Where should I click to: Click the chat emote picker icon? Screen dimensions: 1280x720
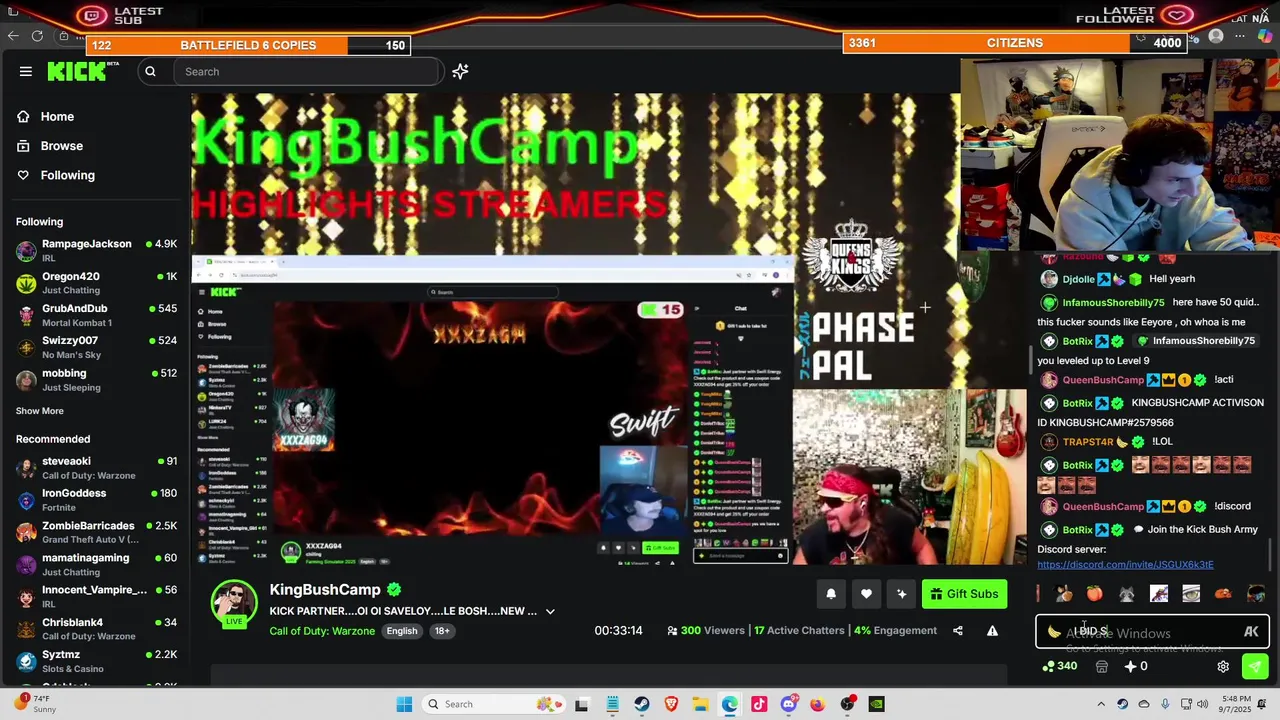point(1251,632)
